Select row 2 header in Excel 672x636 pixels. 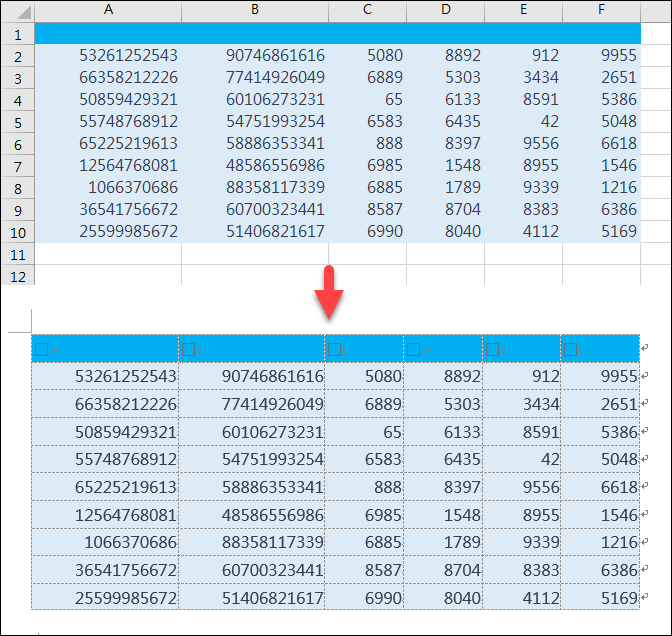pos(18,56)
